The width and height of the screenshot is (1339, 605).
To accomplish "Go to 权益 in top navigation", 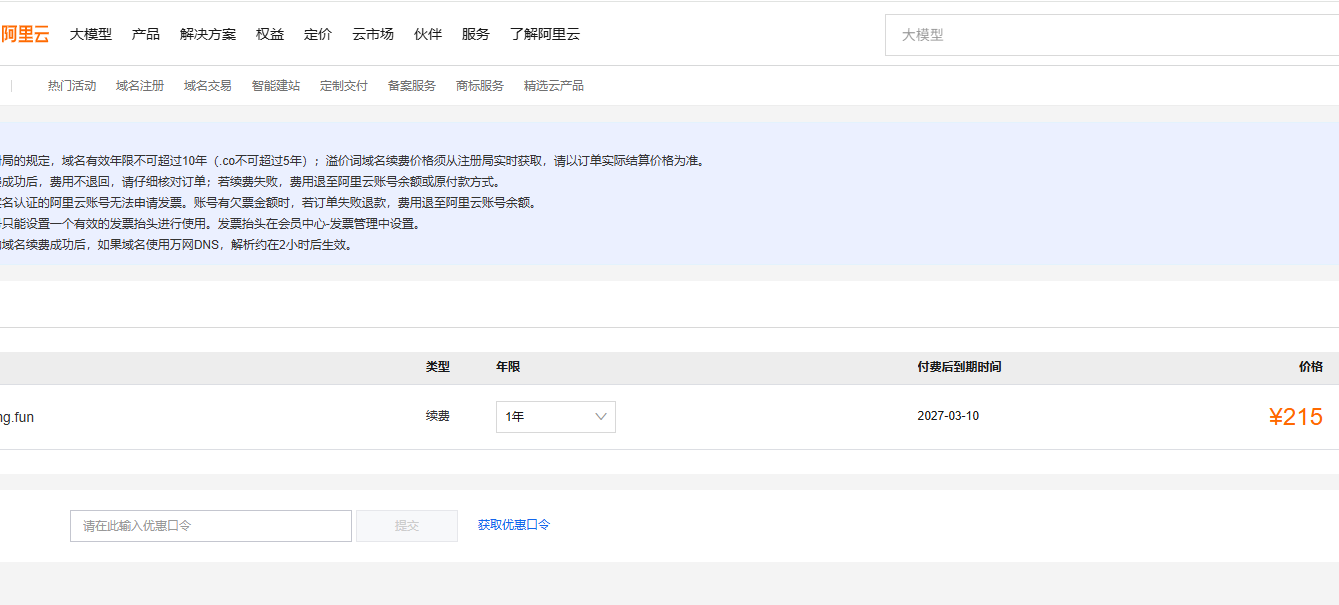I will 269,34.
